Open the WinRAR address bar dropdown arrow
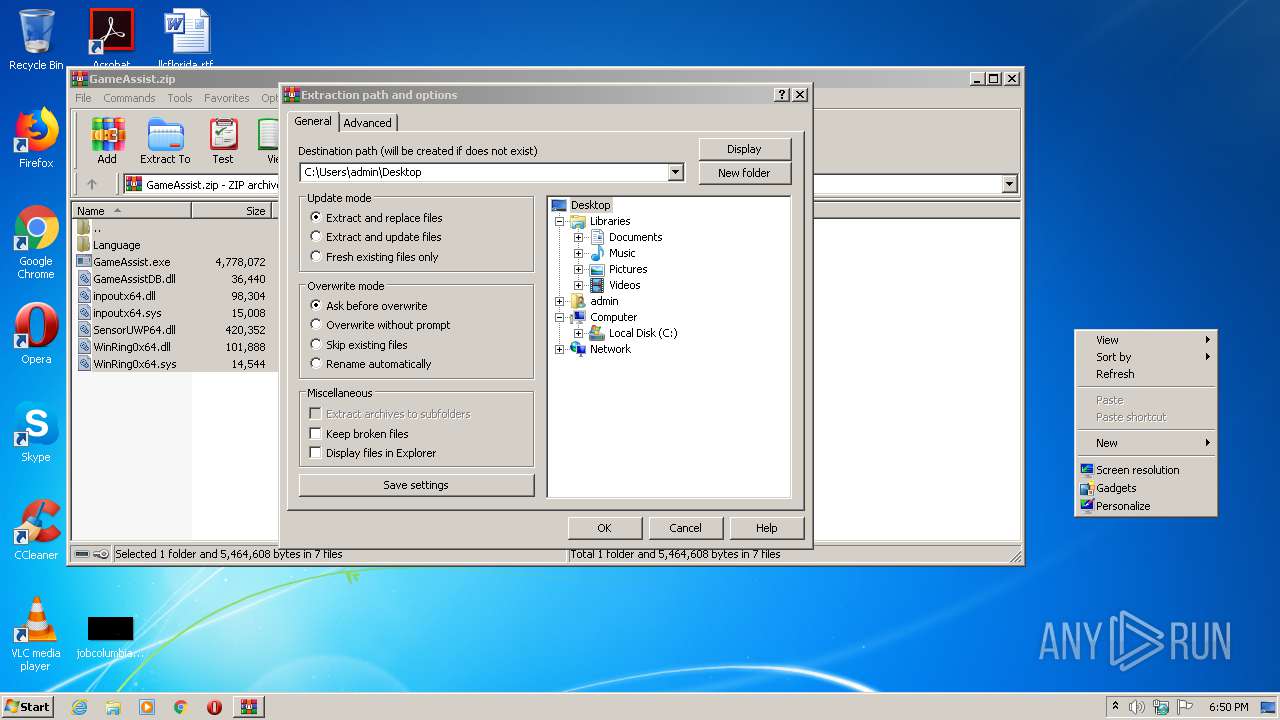 point(1009,184)
